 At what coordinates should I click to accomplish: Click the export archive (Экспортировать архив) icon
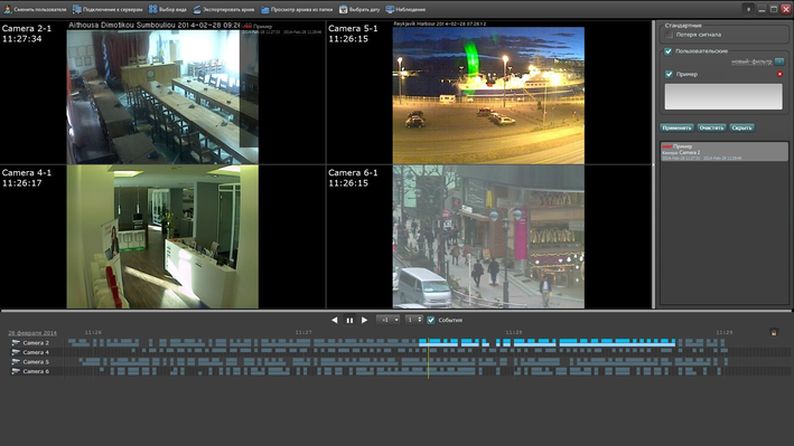(196, 9)
